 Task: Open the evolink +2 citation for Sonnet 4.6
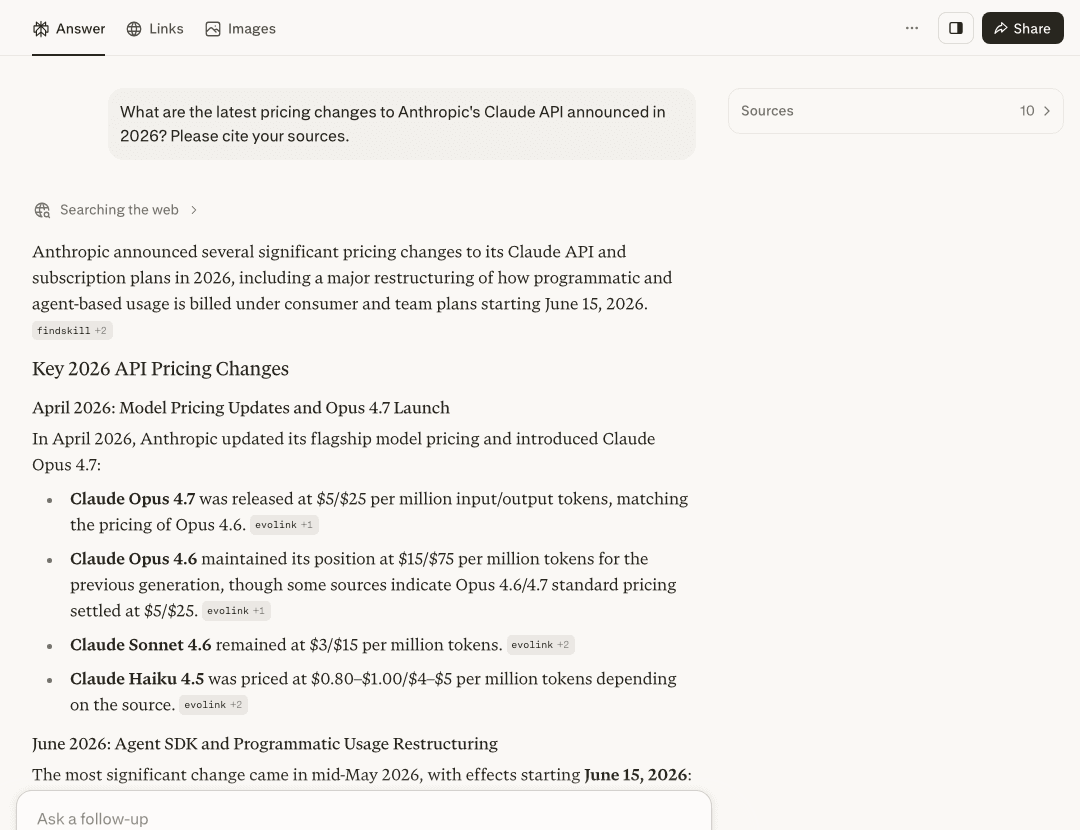point(541,645)
